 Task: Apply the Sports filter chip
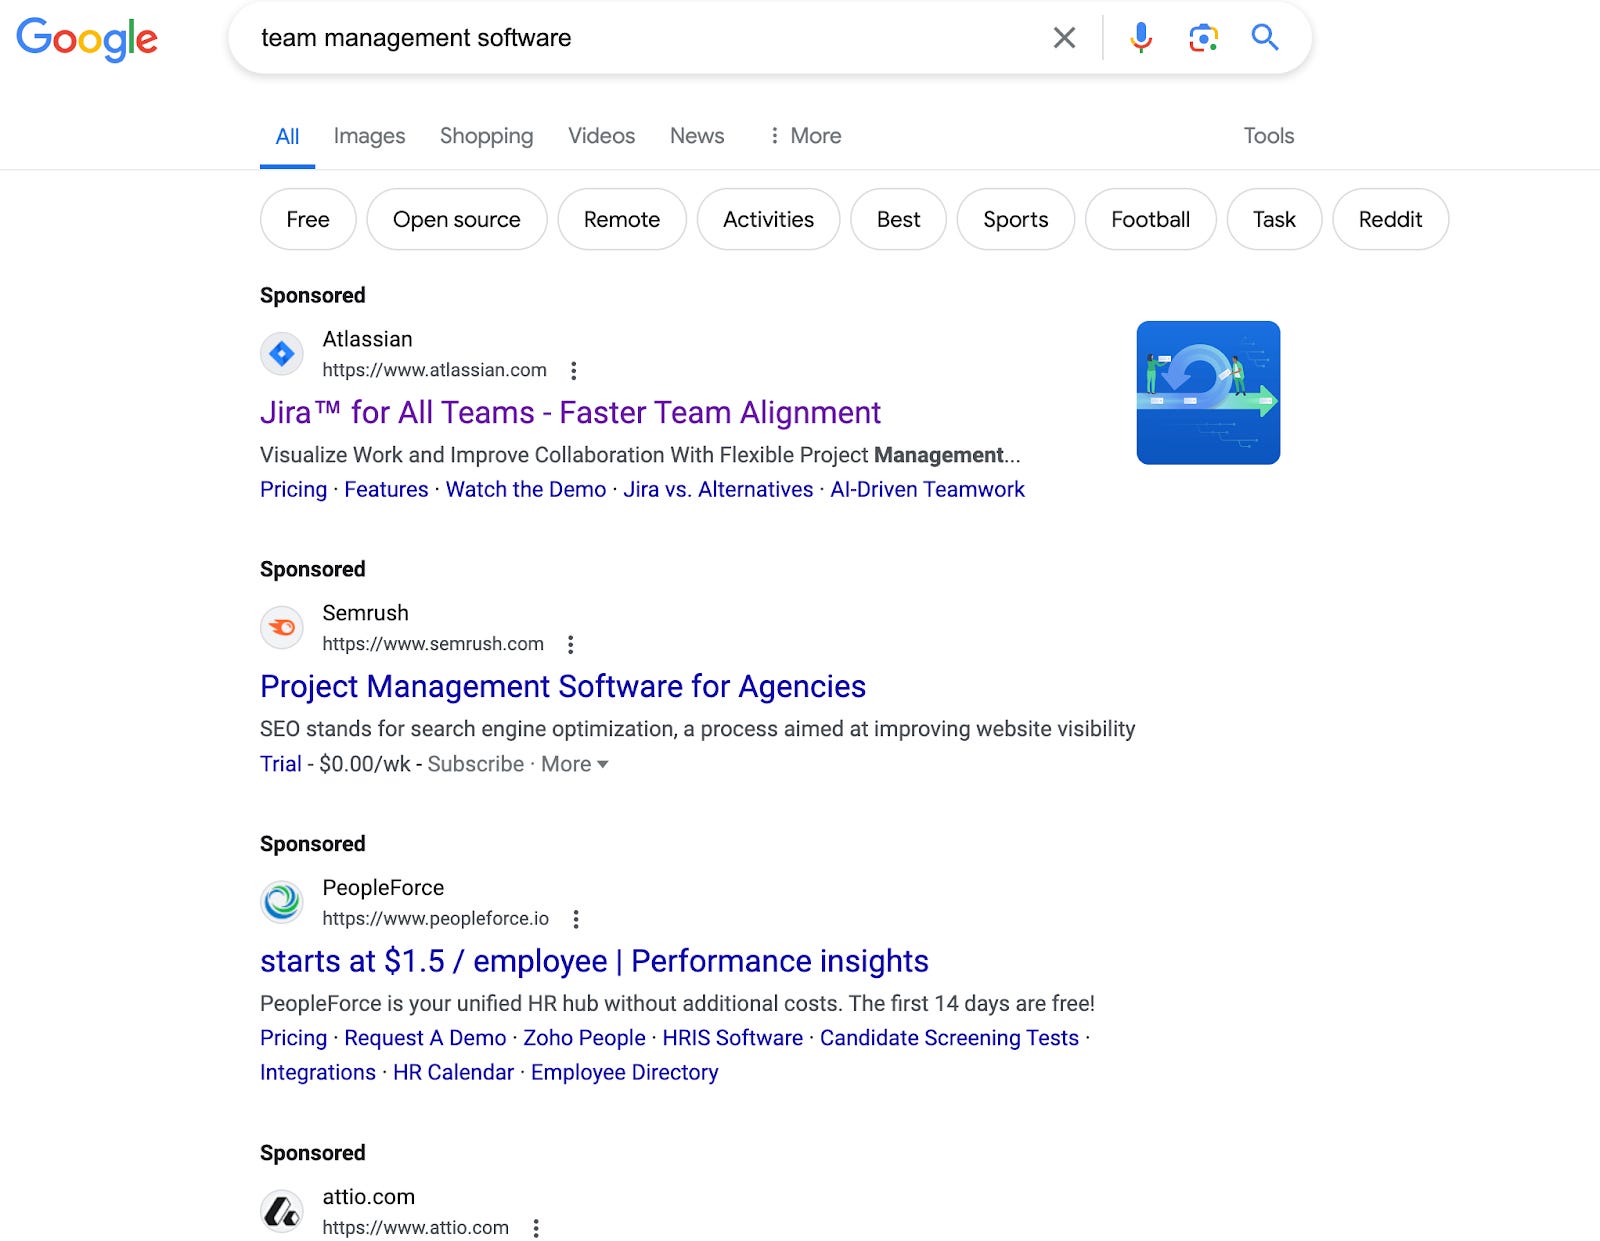1016,219
